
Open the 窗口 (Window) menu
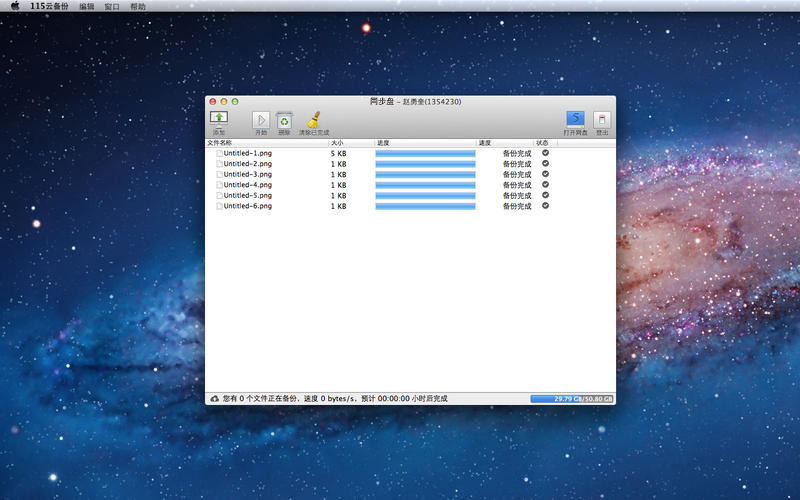(x=112, y=6)
